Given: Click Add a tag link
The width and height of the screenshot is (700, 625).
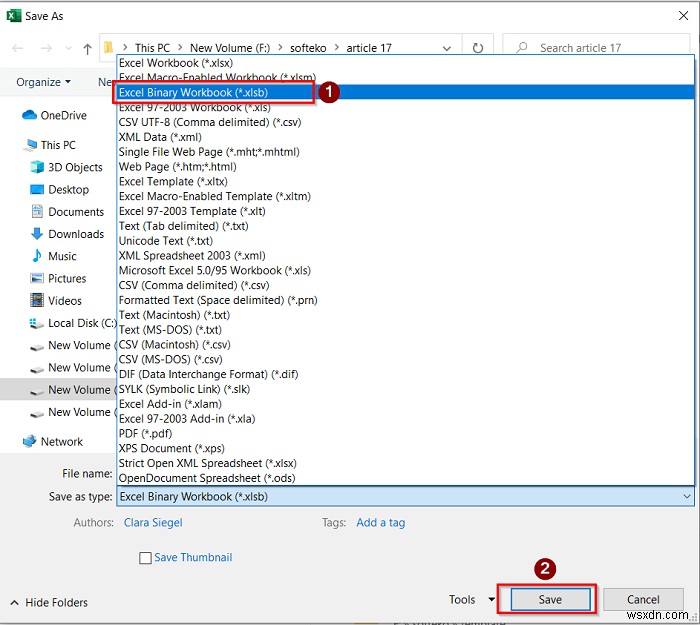Looking at the screenshot, I should tap(380, 522).
